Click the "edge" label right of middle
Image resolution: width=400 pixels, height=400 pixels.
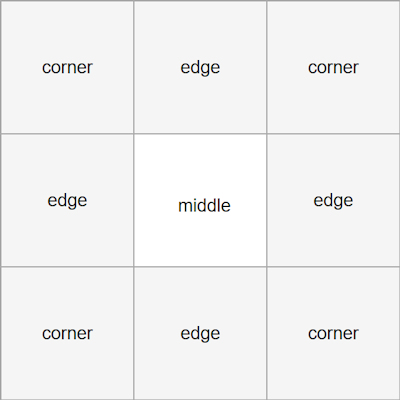[333, 201]
